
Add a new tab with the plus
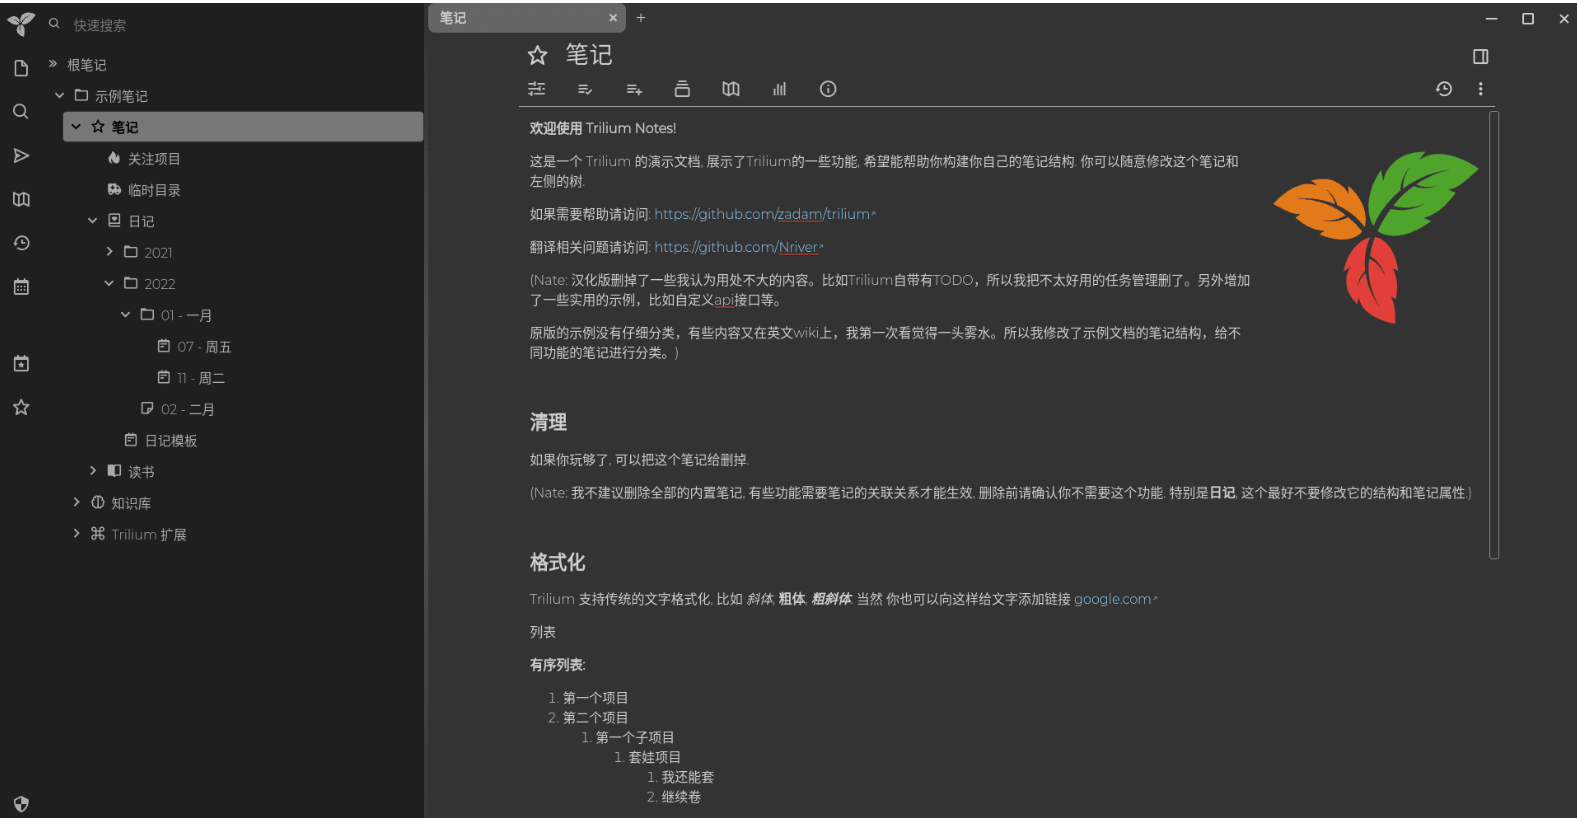641,18
